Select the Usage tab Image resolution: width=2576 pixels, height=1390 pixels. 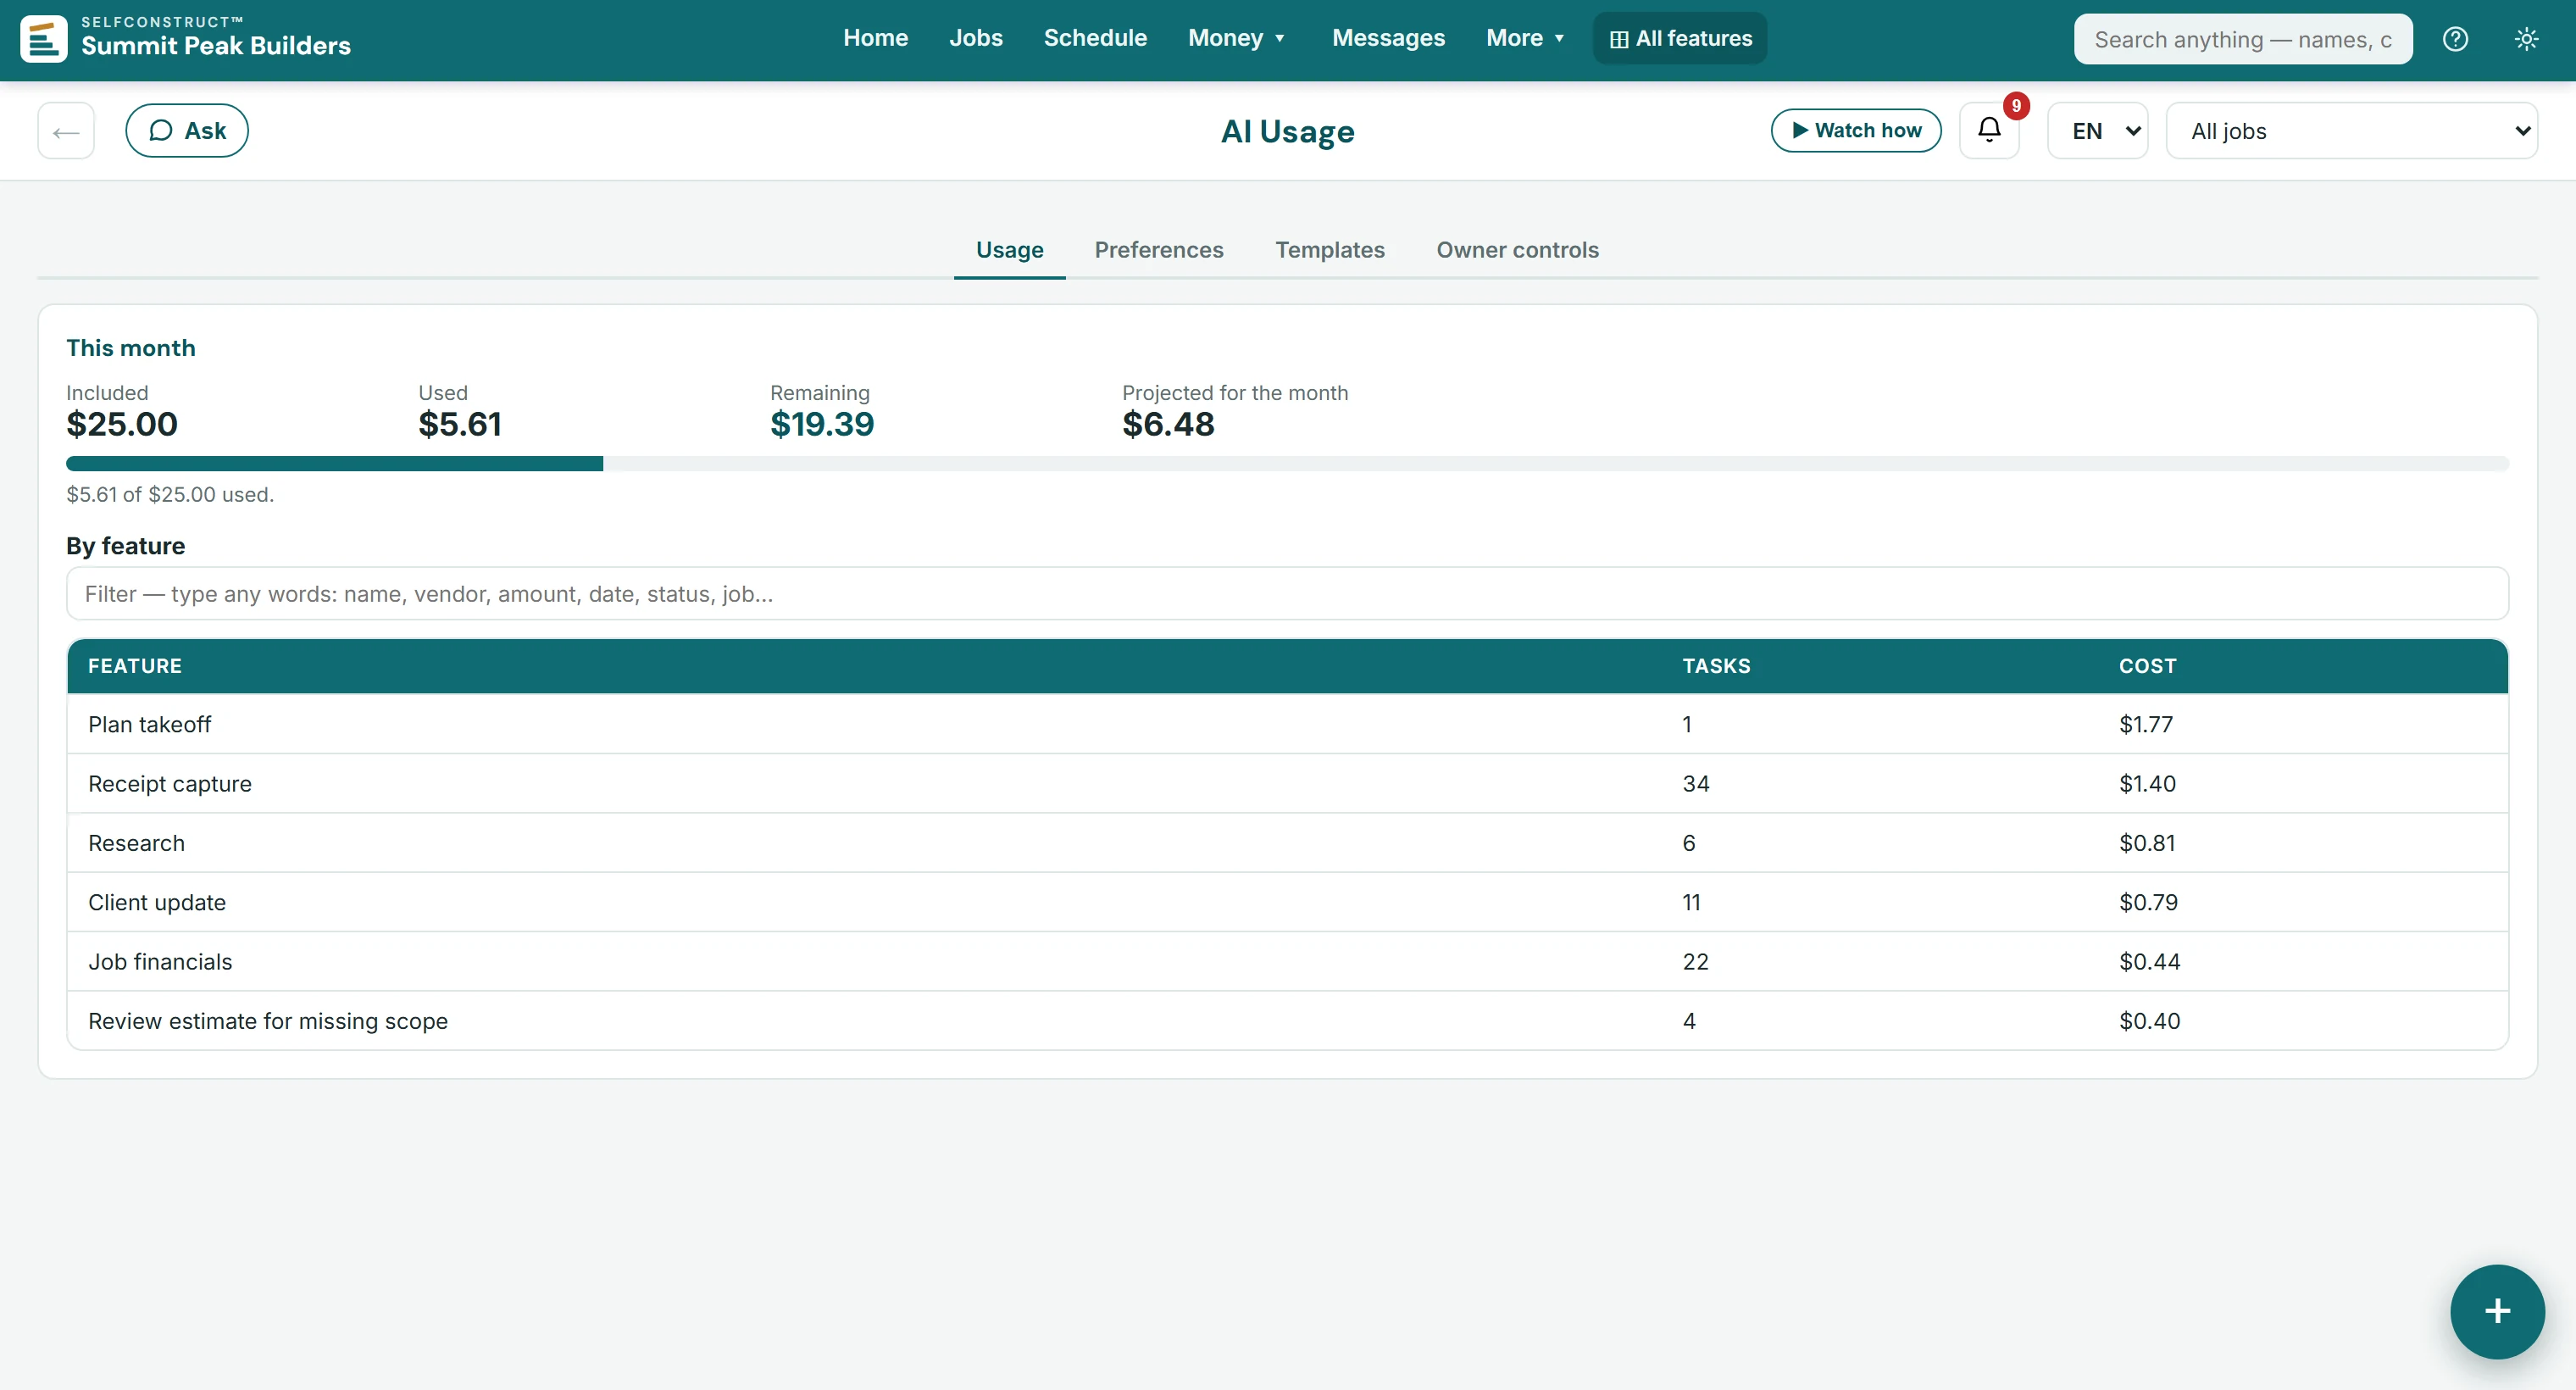(x=1009, y=250)
